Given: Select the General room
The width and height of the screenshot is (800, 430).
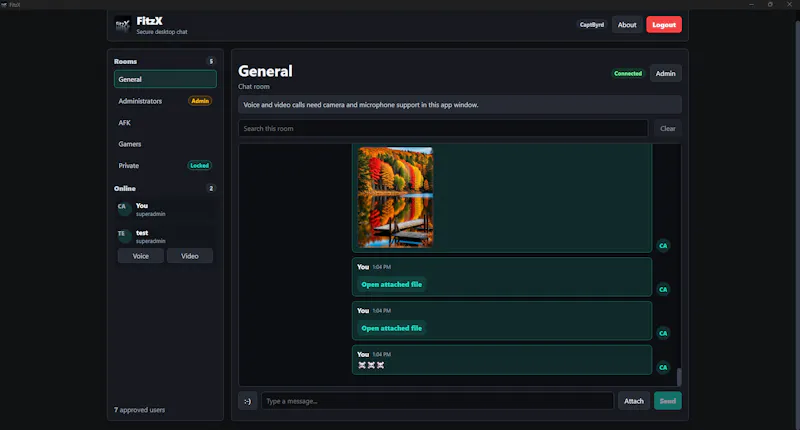Looking at the screenshot, I should point(165,80).
